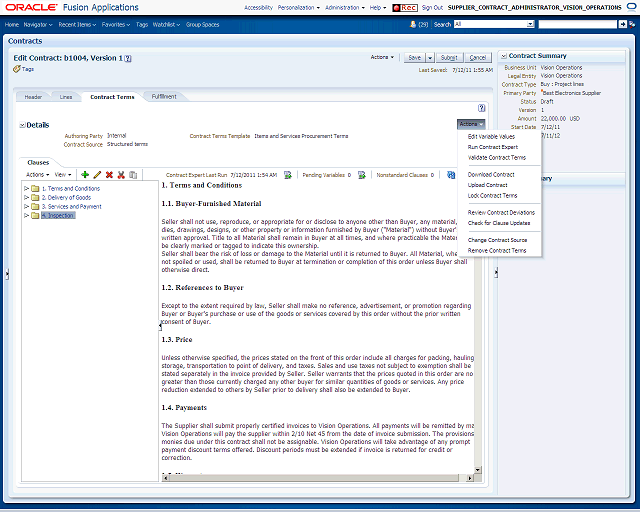Open help icon beside Edit Contract title
640x512 pixels.
(x=128, y=58)
